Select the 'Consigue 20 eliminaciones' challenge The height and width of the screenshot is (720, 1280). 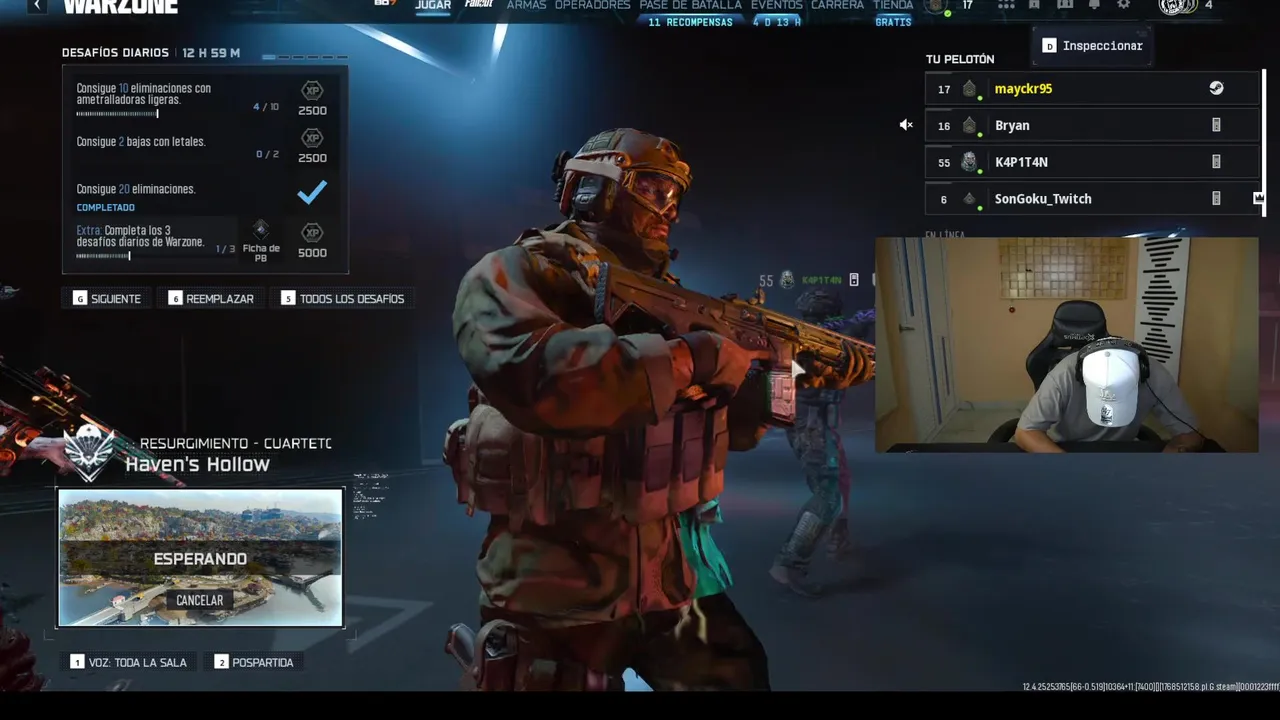pos(205,194)
